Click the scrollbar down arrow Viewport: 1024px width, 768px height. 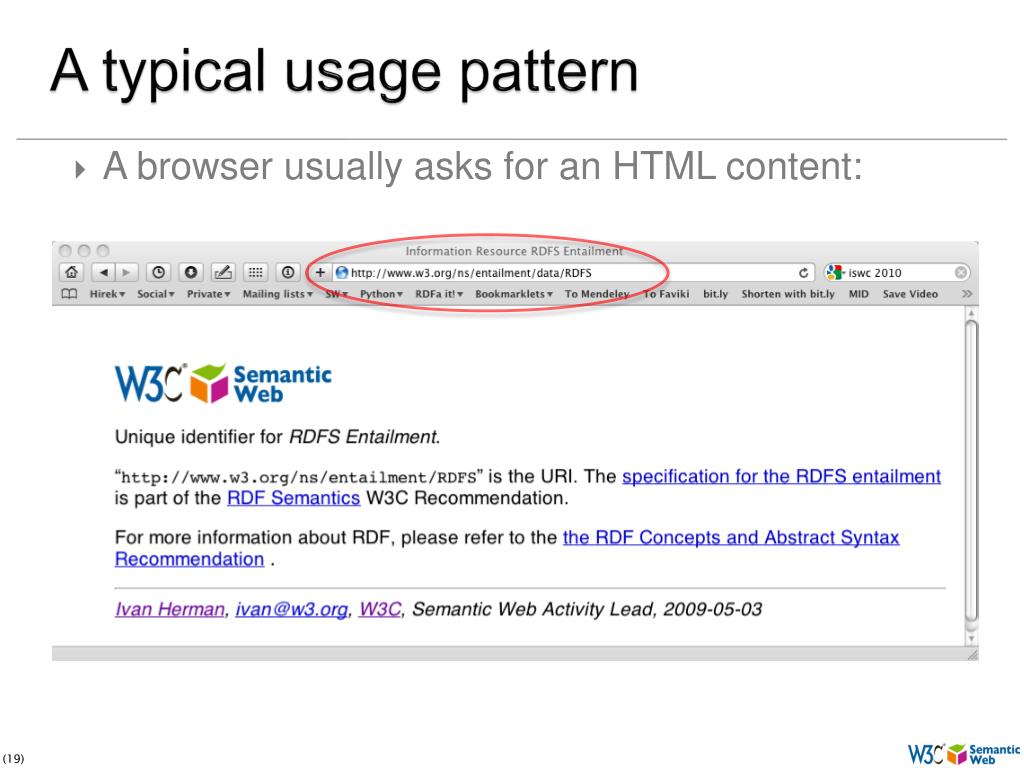coord(971,639)
